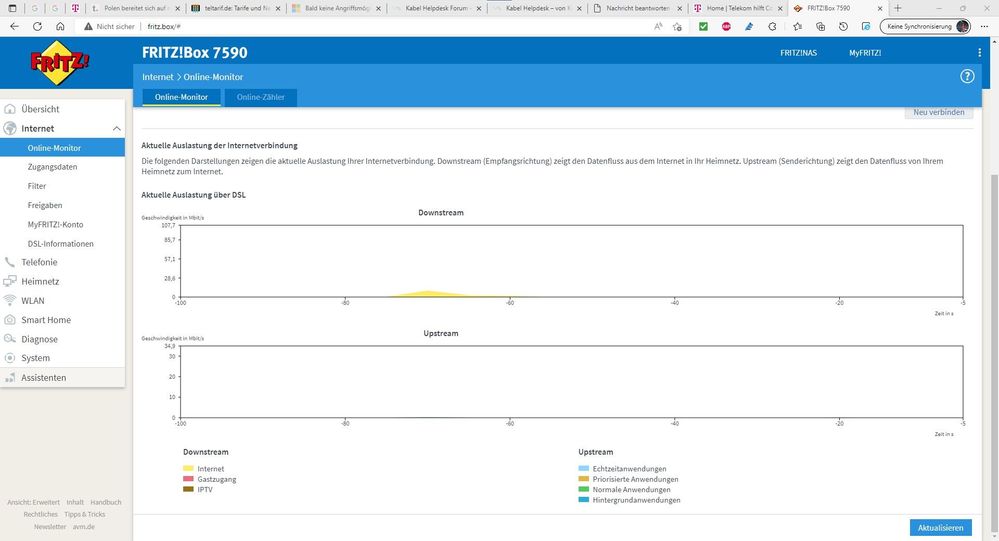Screen dimensions: 999x541
Task: Open MyFRITZ!-Konto menu entry
Action: [x=55, y=224]
